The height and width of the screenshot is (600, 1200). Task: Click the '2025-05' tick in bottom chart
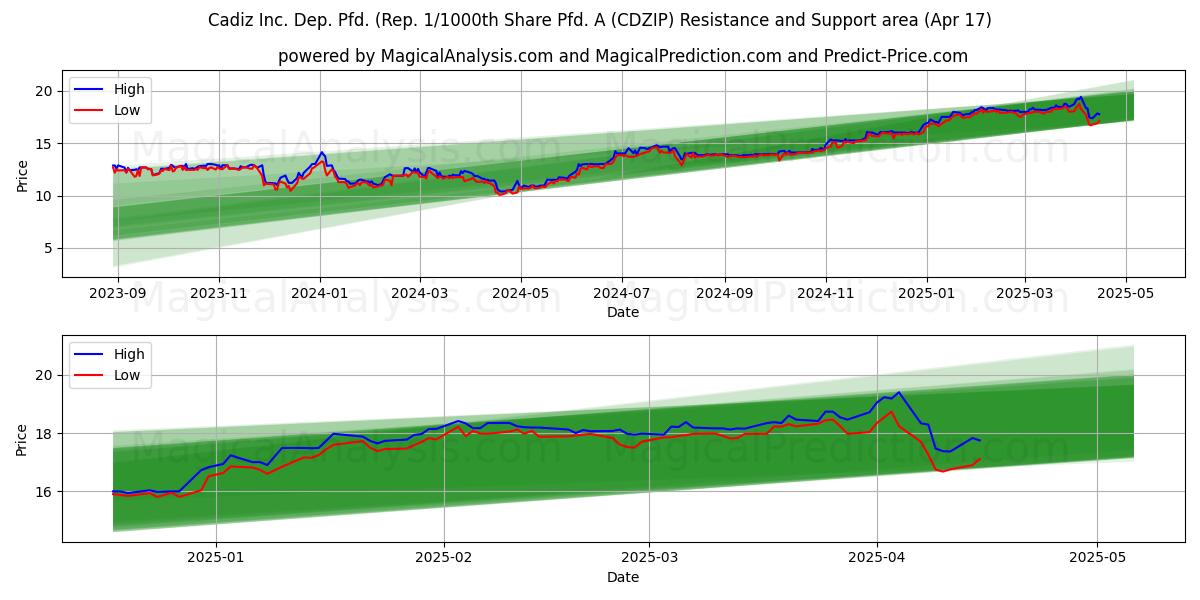[1097, 558]
